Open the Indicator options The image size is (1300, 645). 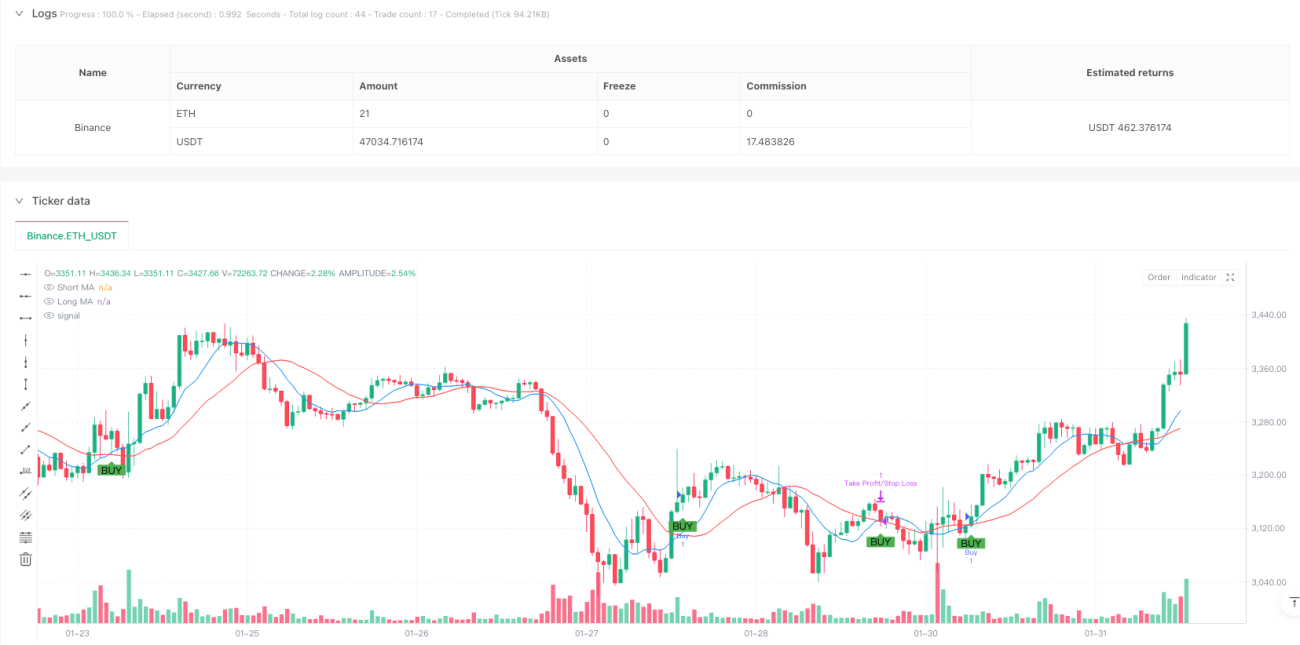tap(1198, 277)
